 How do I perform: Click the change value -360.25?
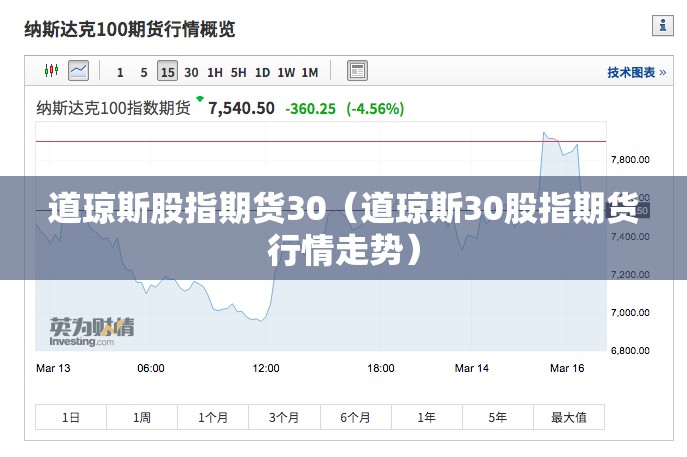coord(310,109)
